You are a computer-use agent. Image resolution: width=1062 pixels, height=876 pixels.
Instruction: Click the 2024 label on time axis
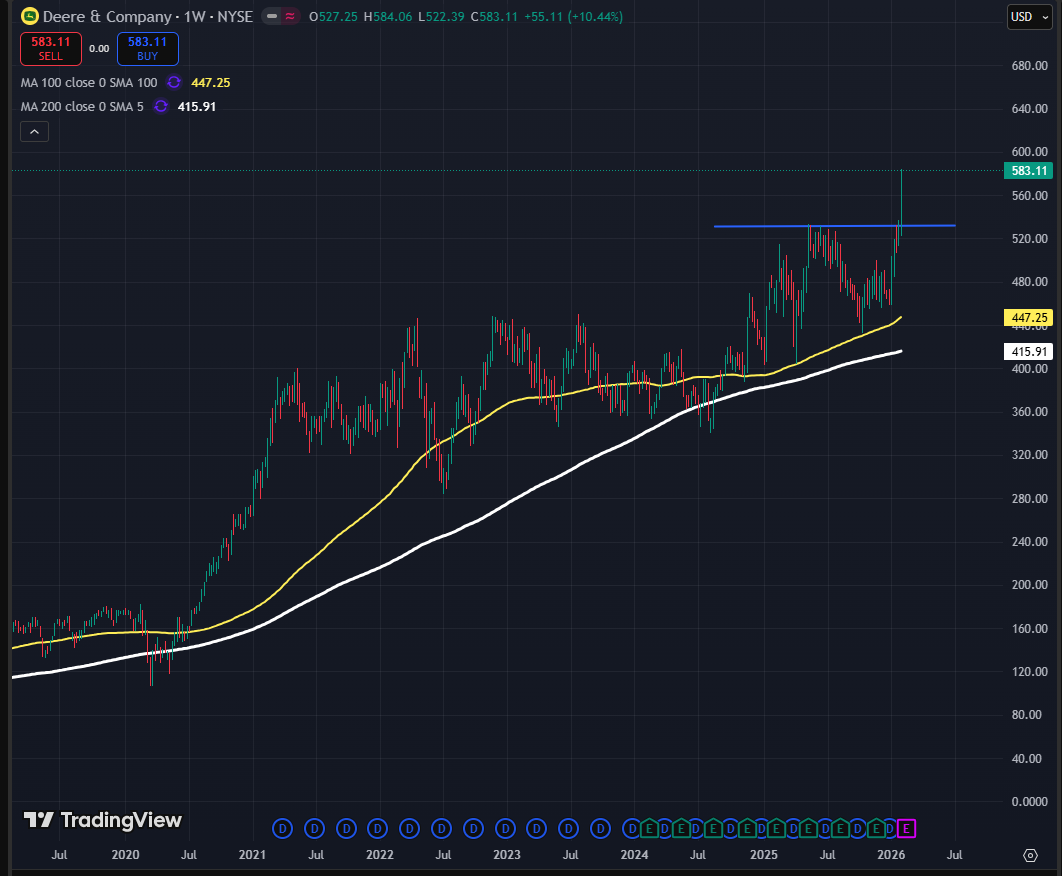click(635, 854)
